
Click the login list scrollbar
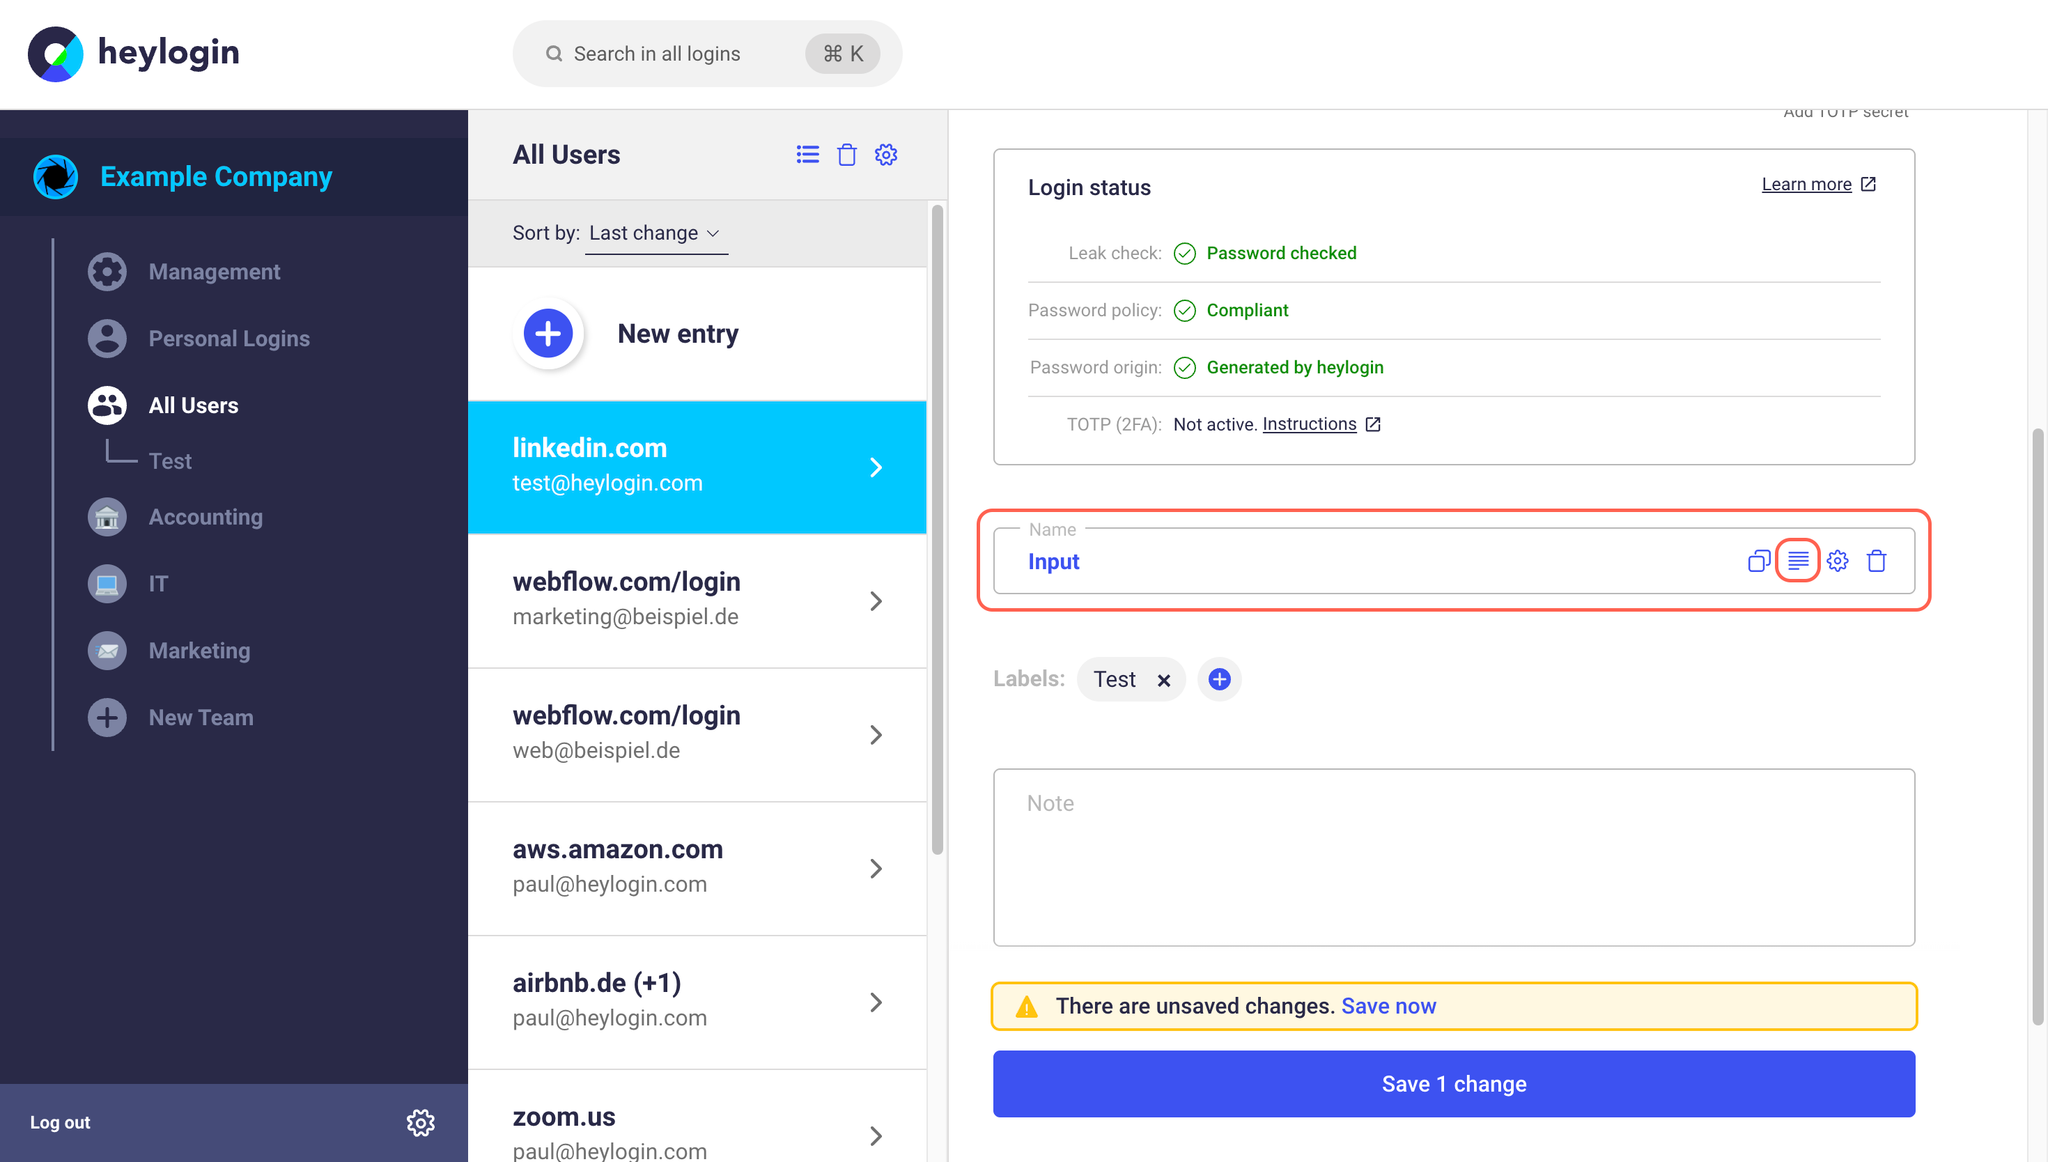point(937,530)
